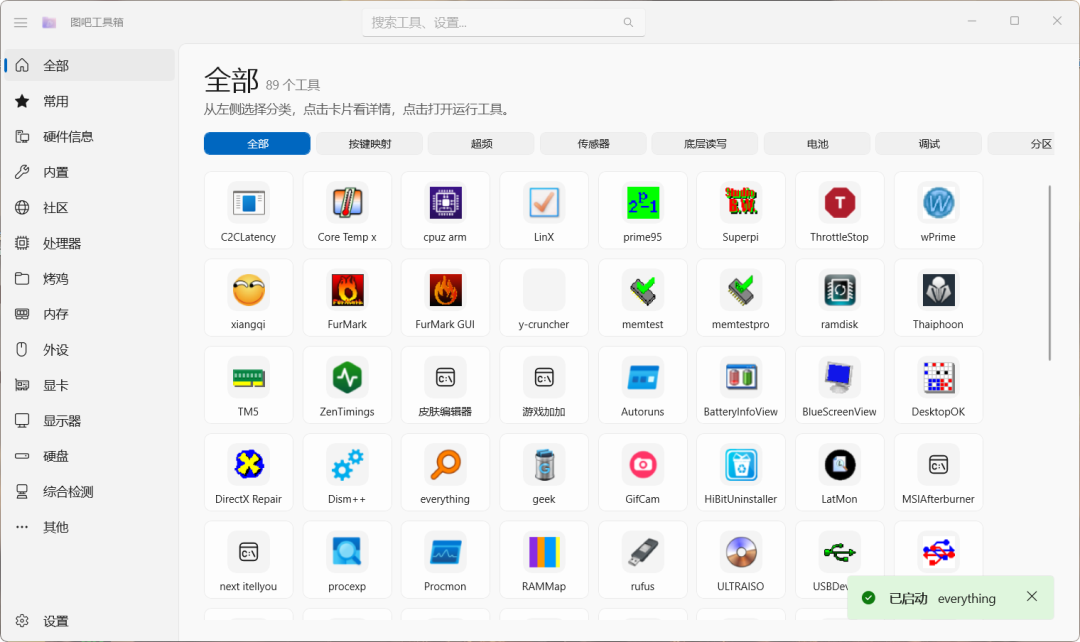Screen dimensions: 1080x642
Task: Open 显卡 sidebar category
Action: point(90,385)
